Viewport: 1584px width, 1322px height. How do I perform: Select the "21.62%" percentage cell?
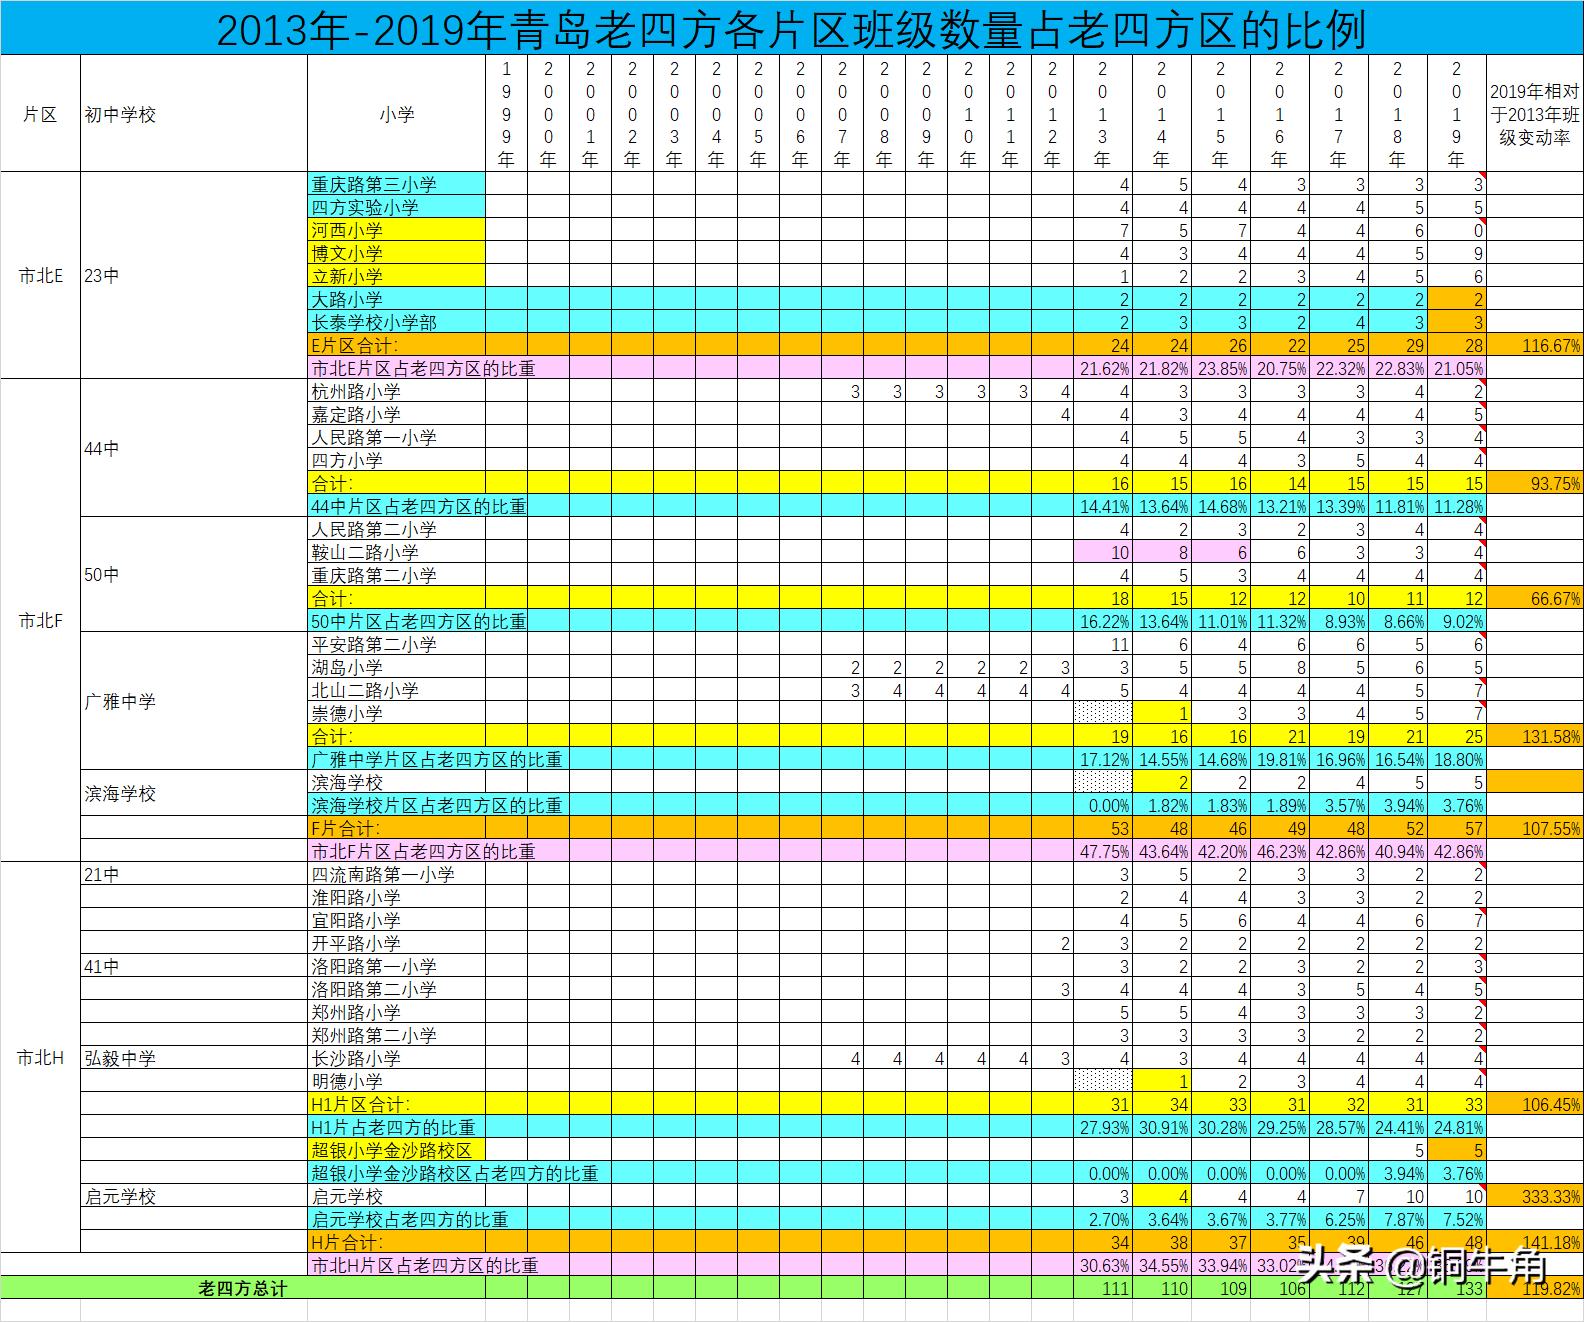[1103, 368]
